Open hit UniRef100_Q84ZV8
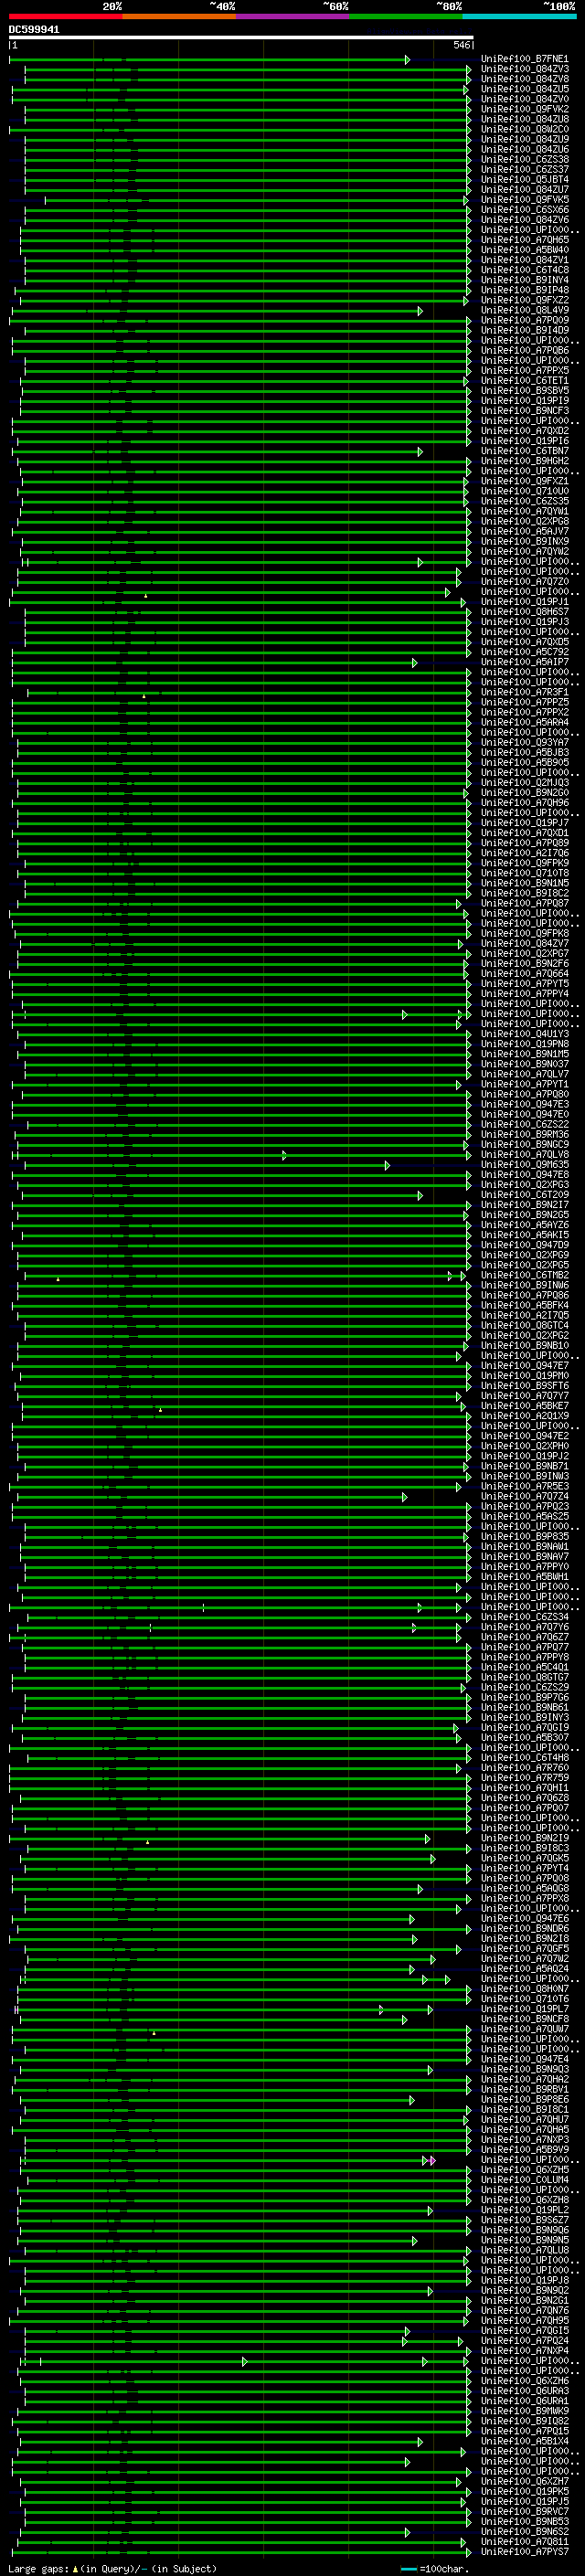This screenshot has height=2576, width=585. tap(525, 79)
